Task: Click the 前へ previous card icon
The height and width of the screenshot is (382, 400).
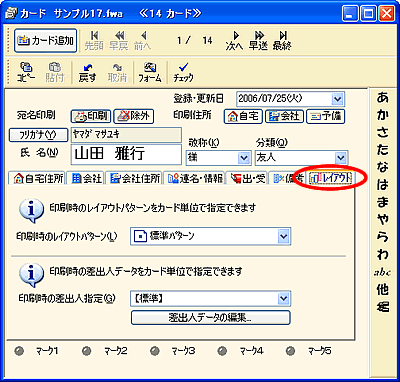Action: click(143, 41)
